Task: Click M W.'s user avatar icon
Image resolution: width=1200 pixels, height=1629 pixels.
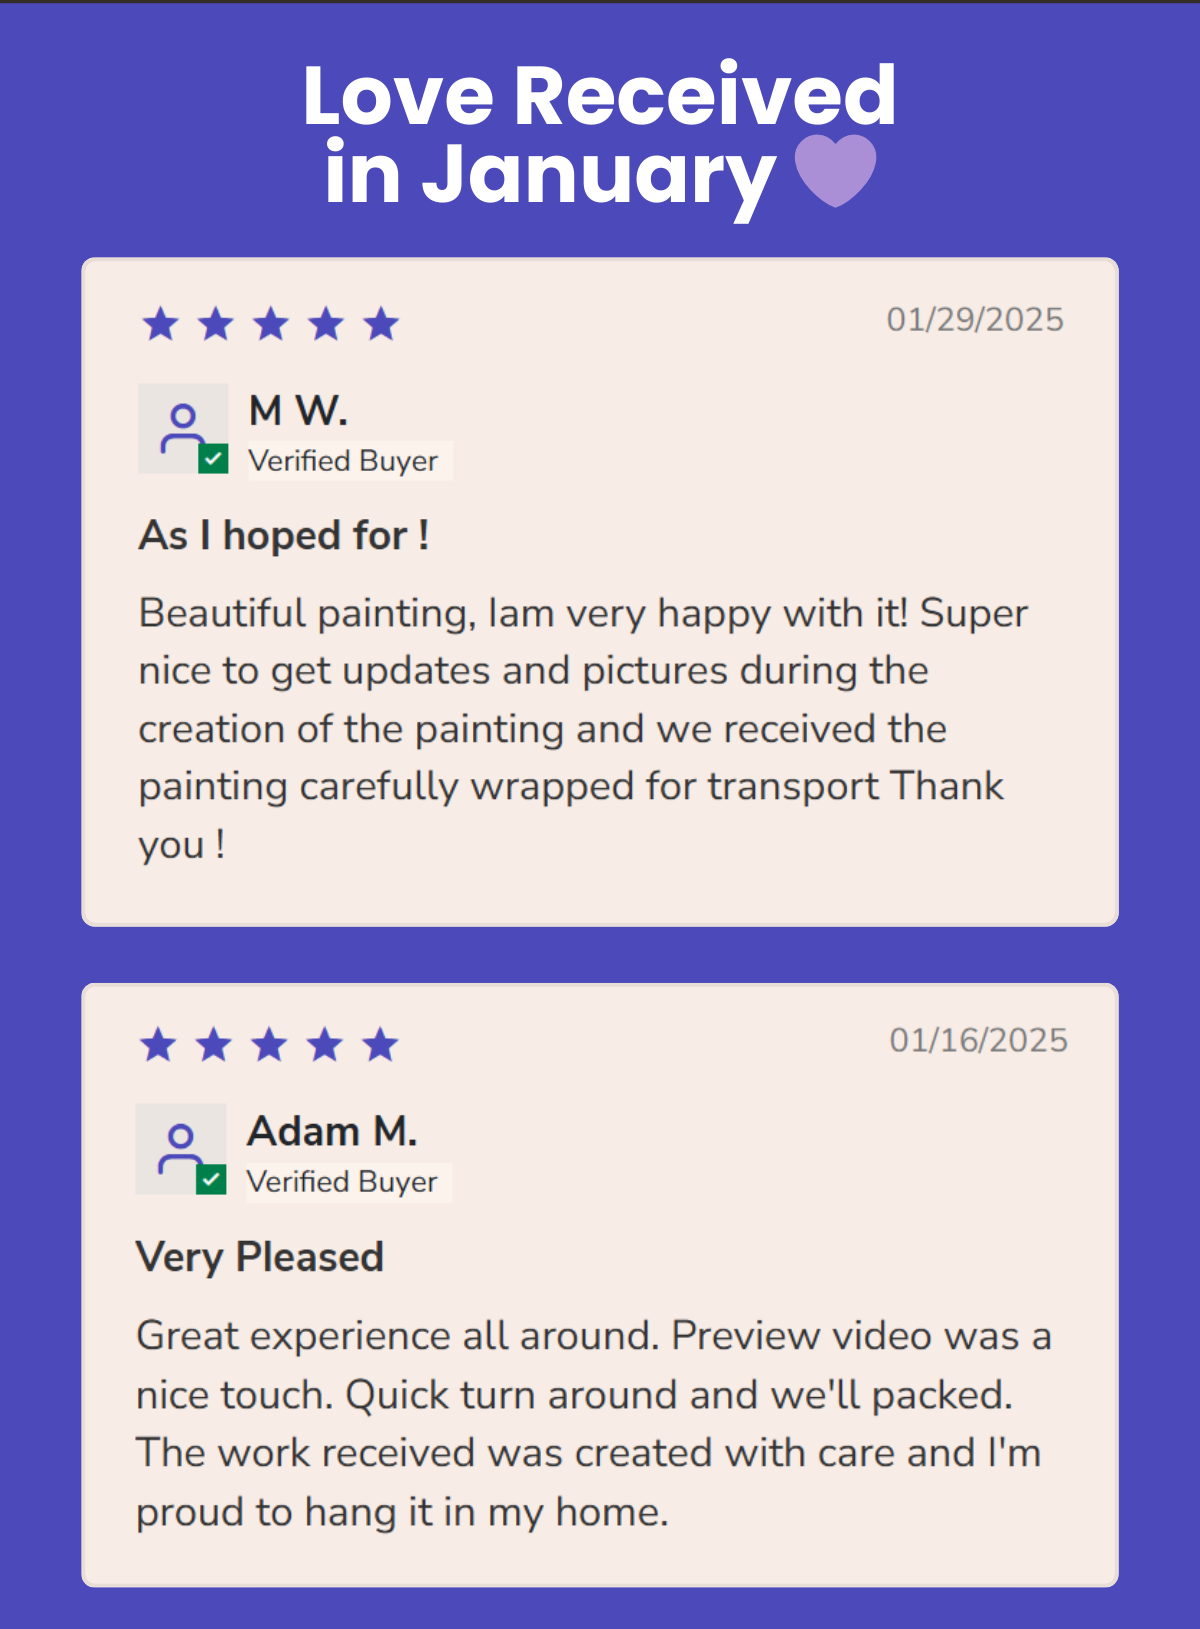Action: pyautogui.click(x=183, y=428)
